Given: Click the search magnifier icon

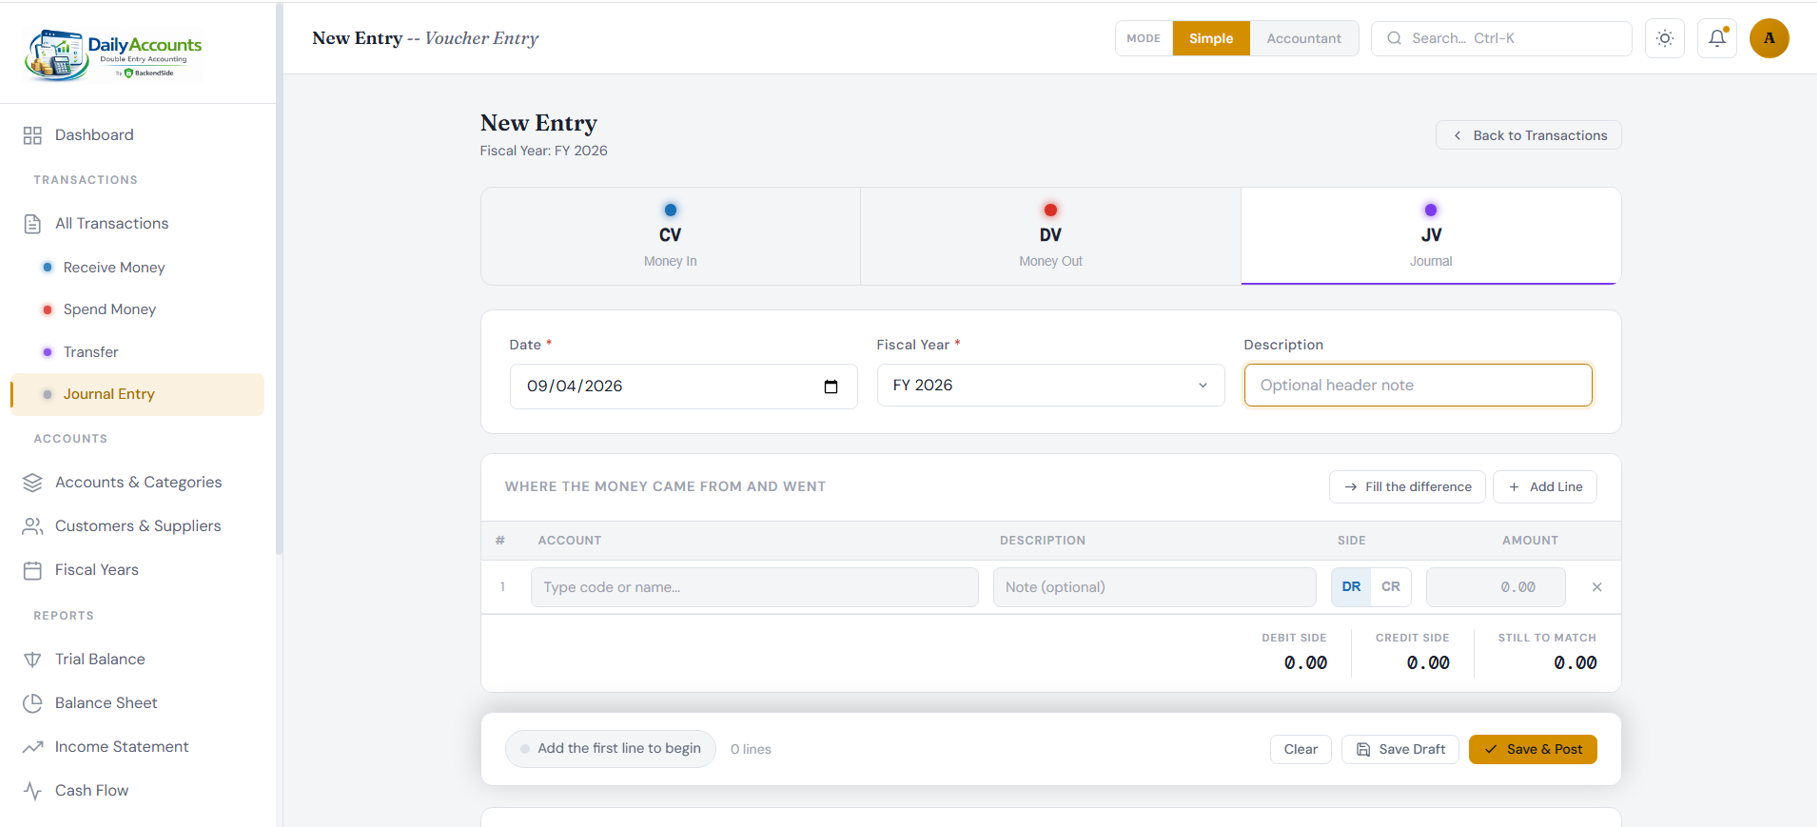Looking at the screenshot, I should (x=1394, y=38).
